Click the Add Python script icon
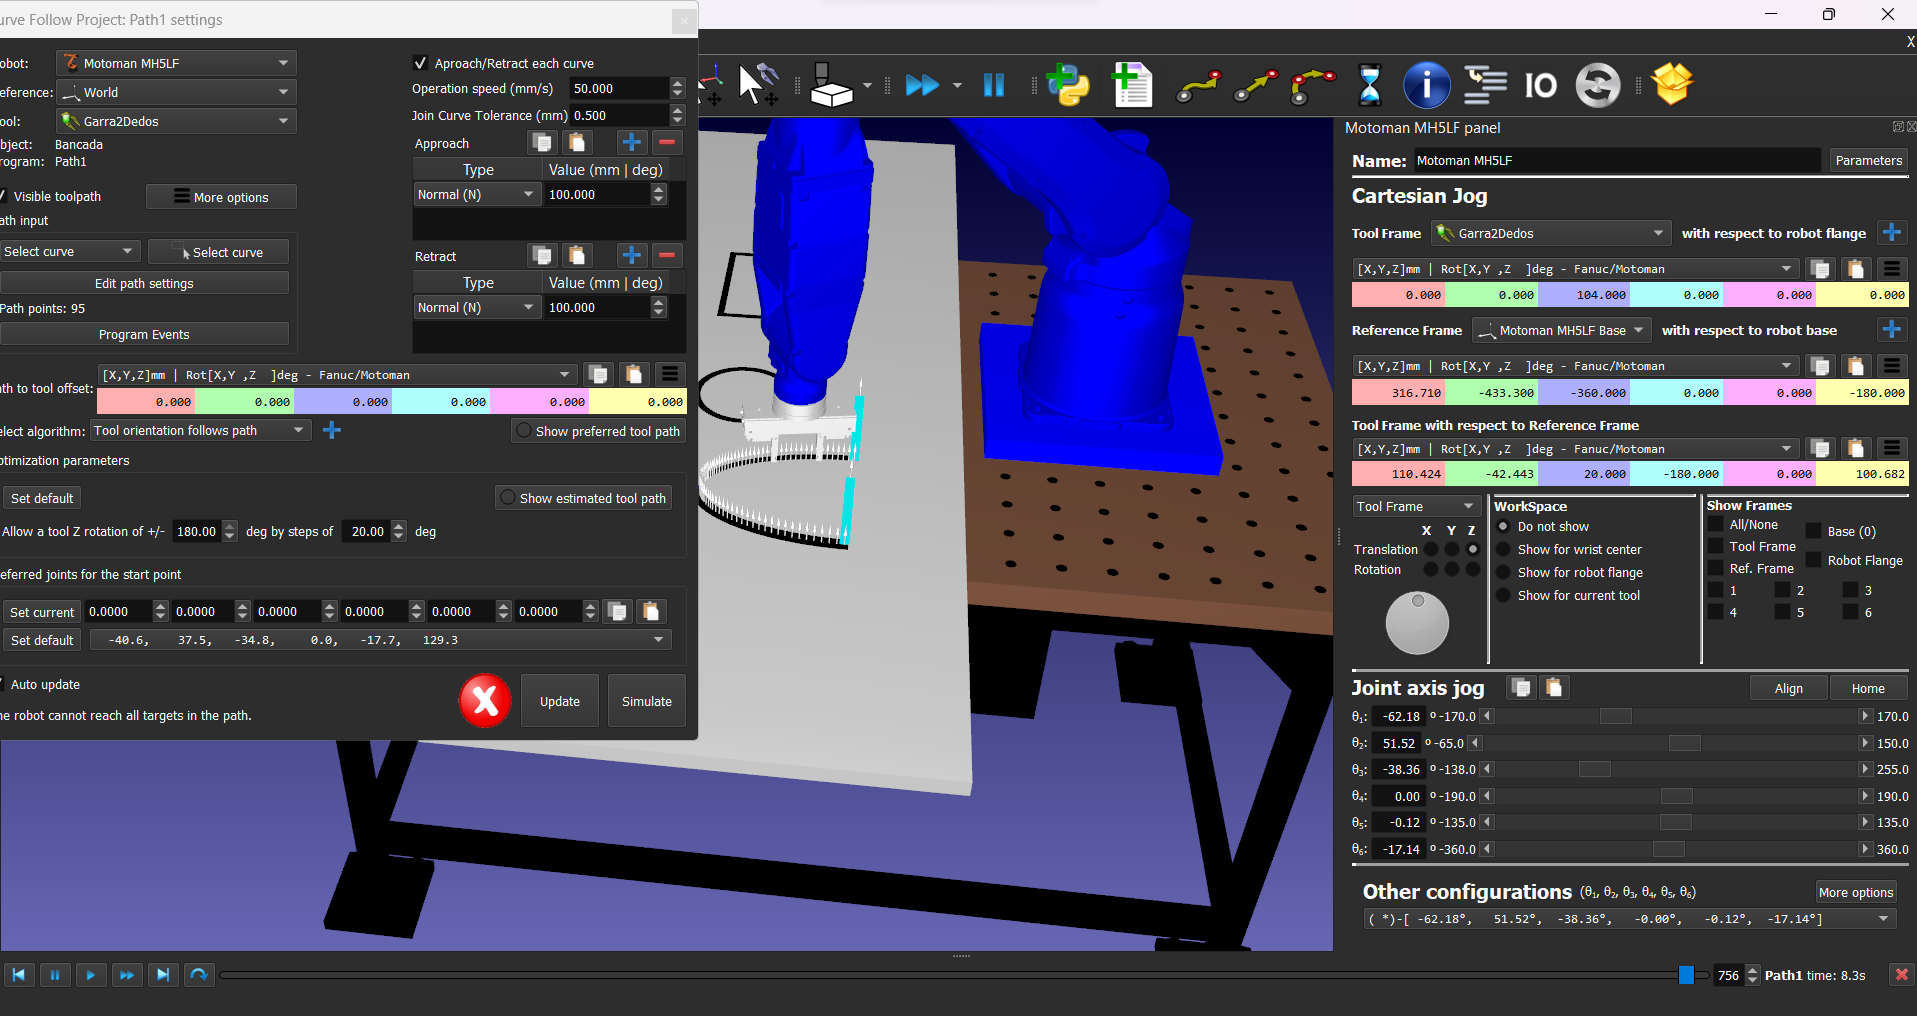The width and height of the screenshot is (1917, 1016). point(1068,85)
